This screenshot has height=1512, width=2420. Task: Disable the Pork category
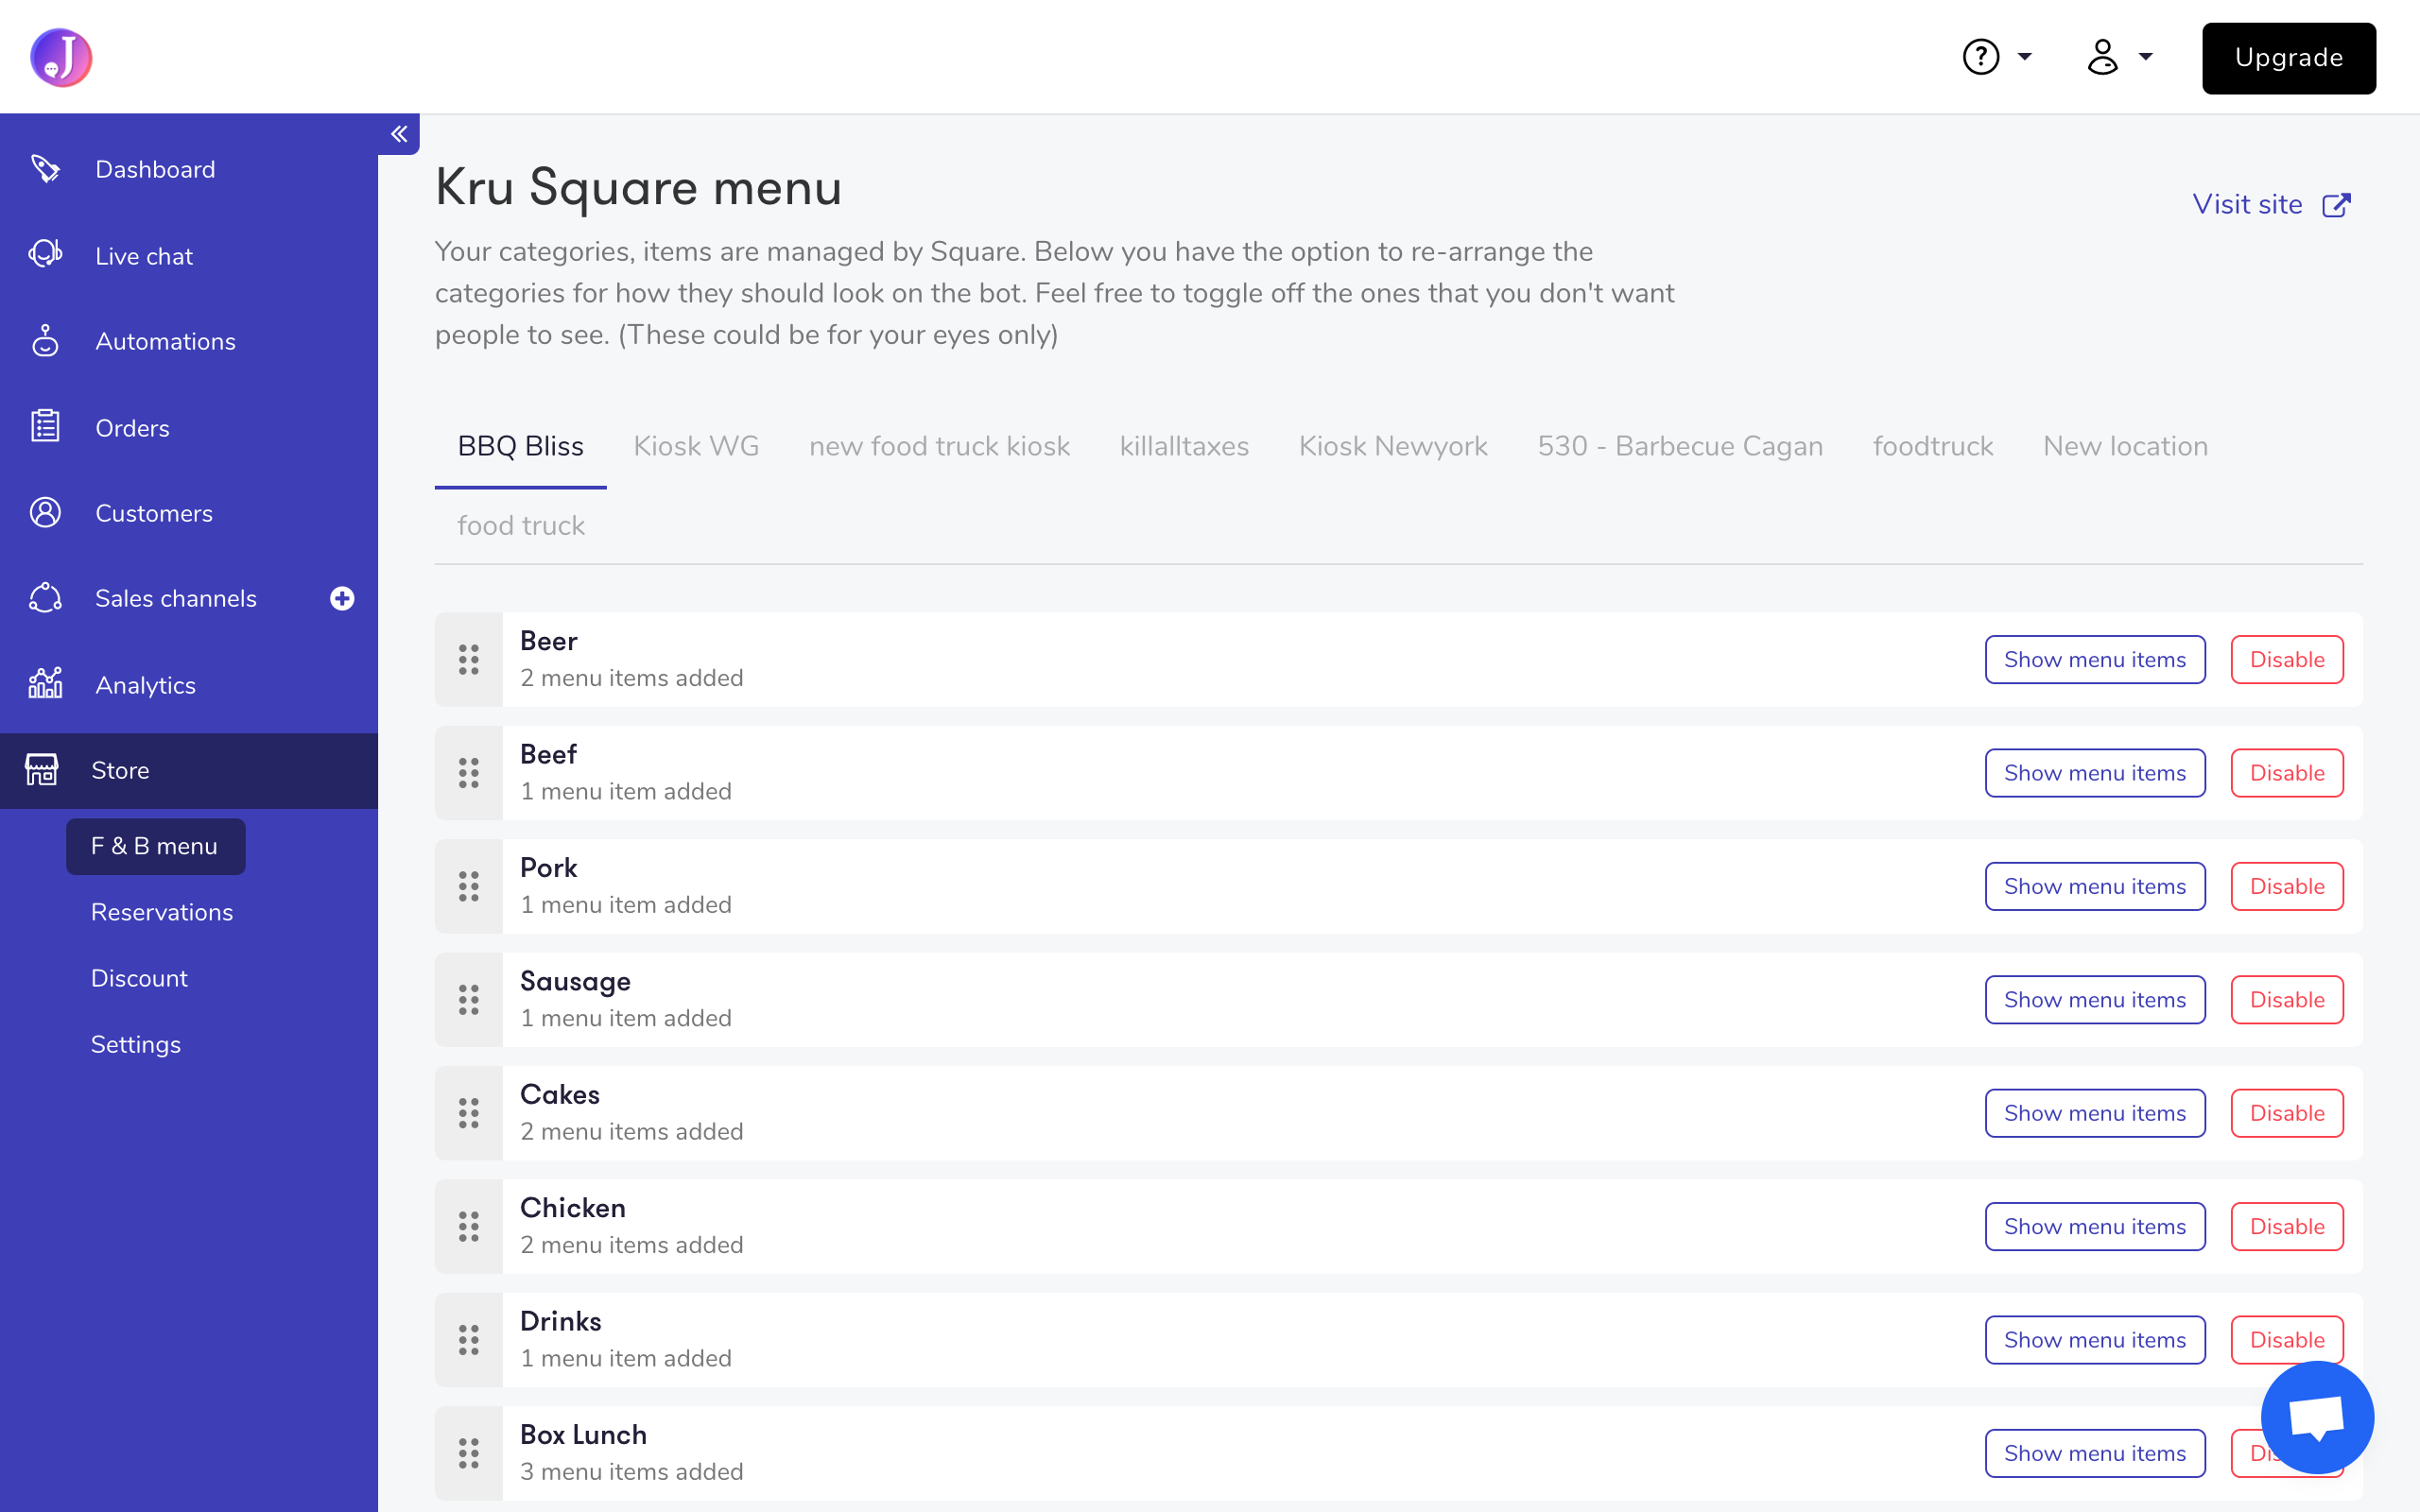click(x=2287, y=887)
